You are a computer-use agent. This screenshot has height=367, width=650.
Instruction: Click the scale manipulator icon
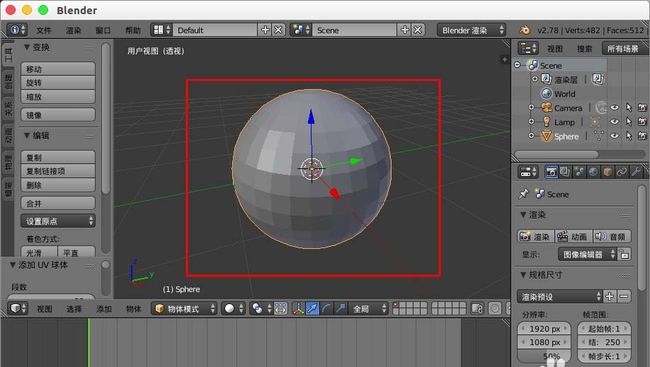tap(340, 309)
